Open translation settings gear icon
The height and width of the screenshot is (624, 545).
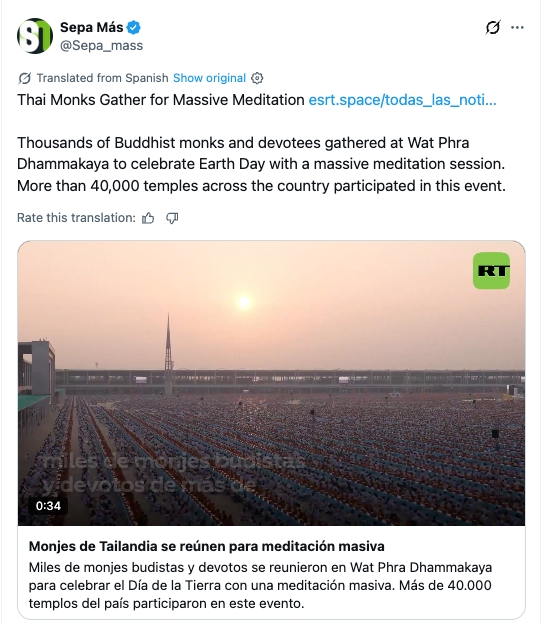[x=257, y=78]
